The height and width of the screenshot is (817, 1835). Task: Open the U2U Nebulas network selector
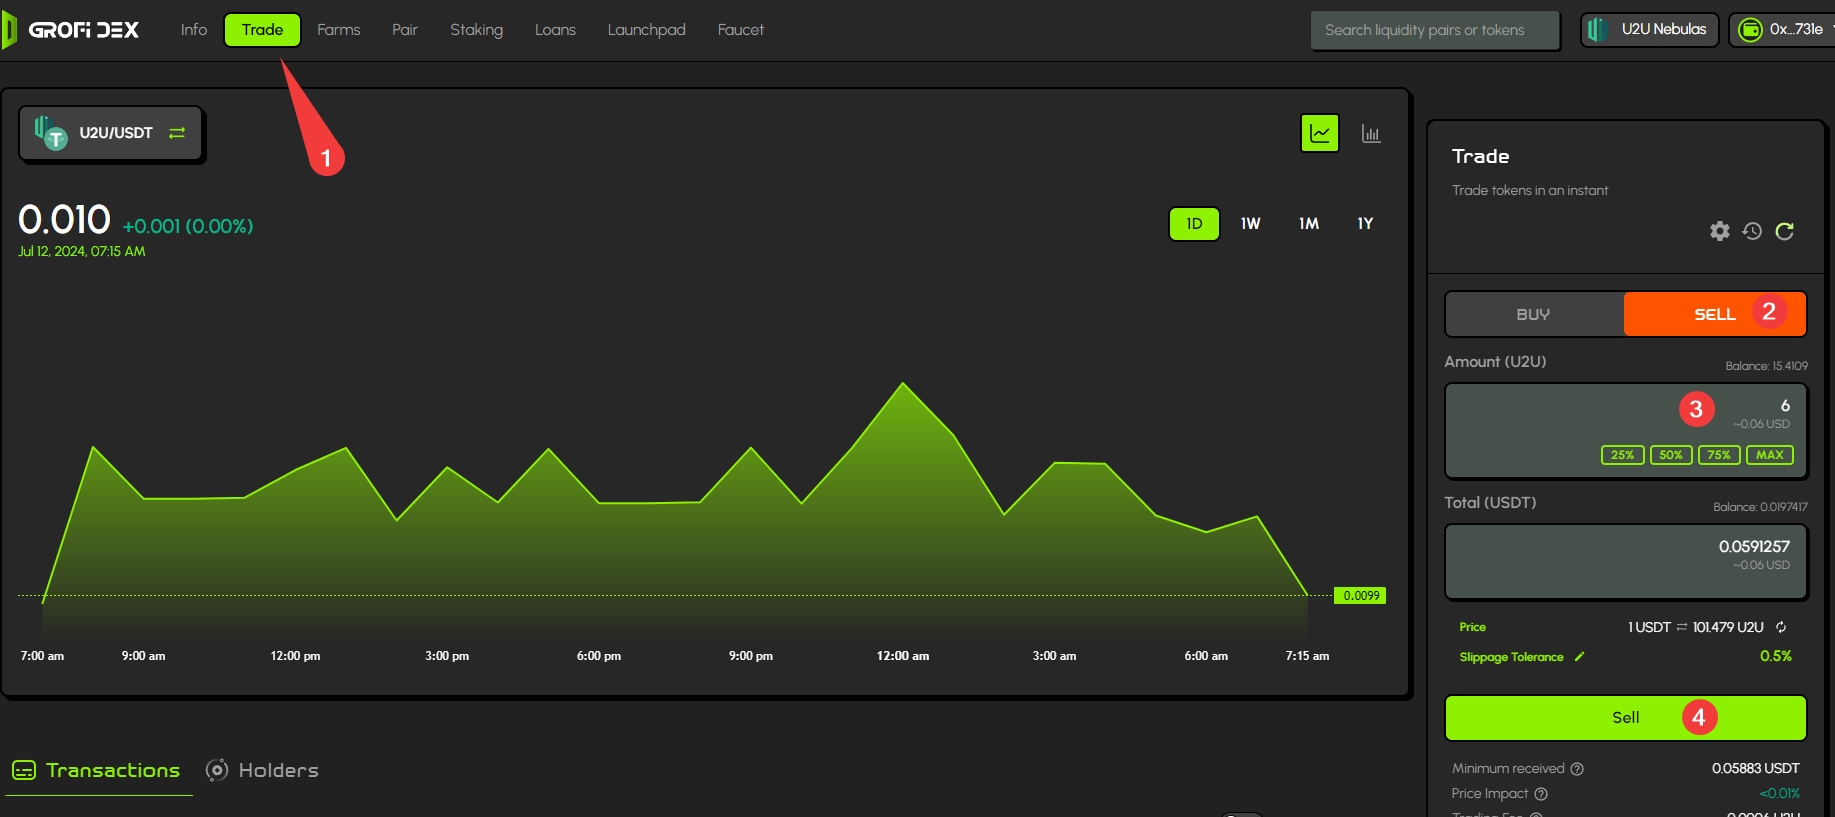tap(1649, 30)
